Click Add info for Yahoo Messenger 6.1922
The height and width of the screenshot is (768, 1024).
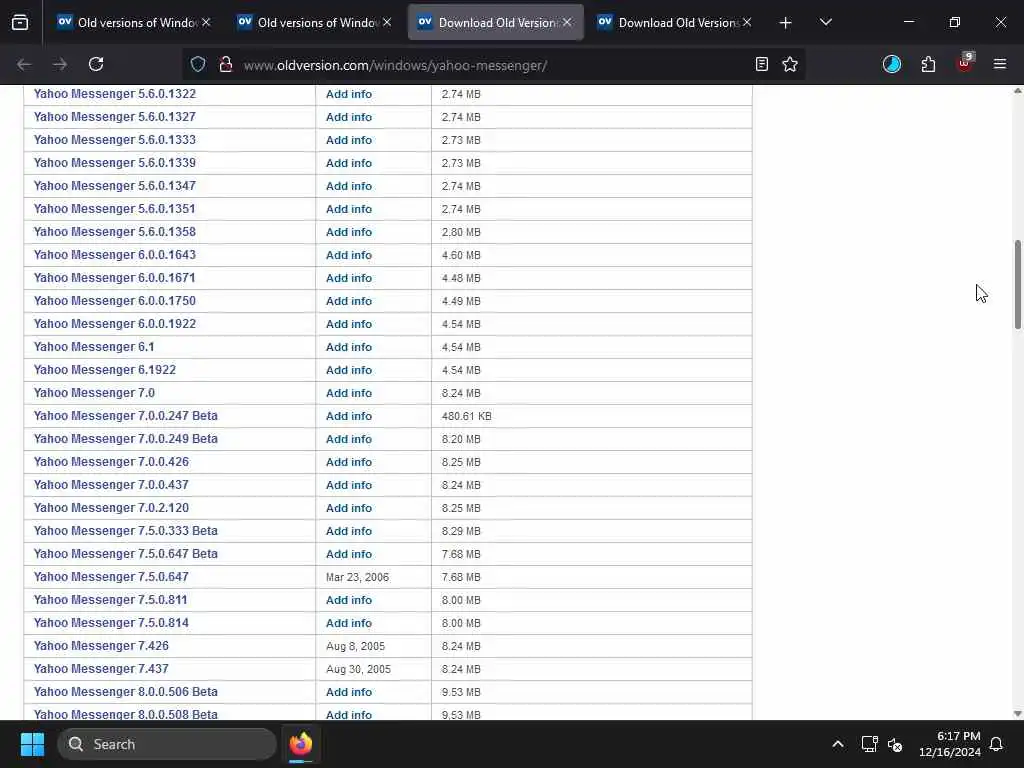click(x=349, y=370)
